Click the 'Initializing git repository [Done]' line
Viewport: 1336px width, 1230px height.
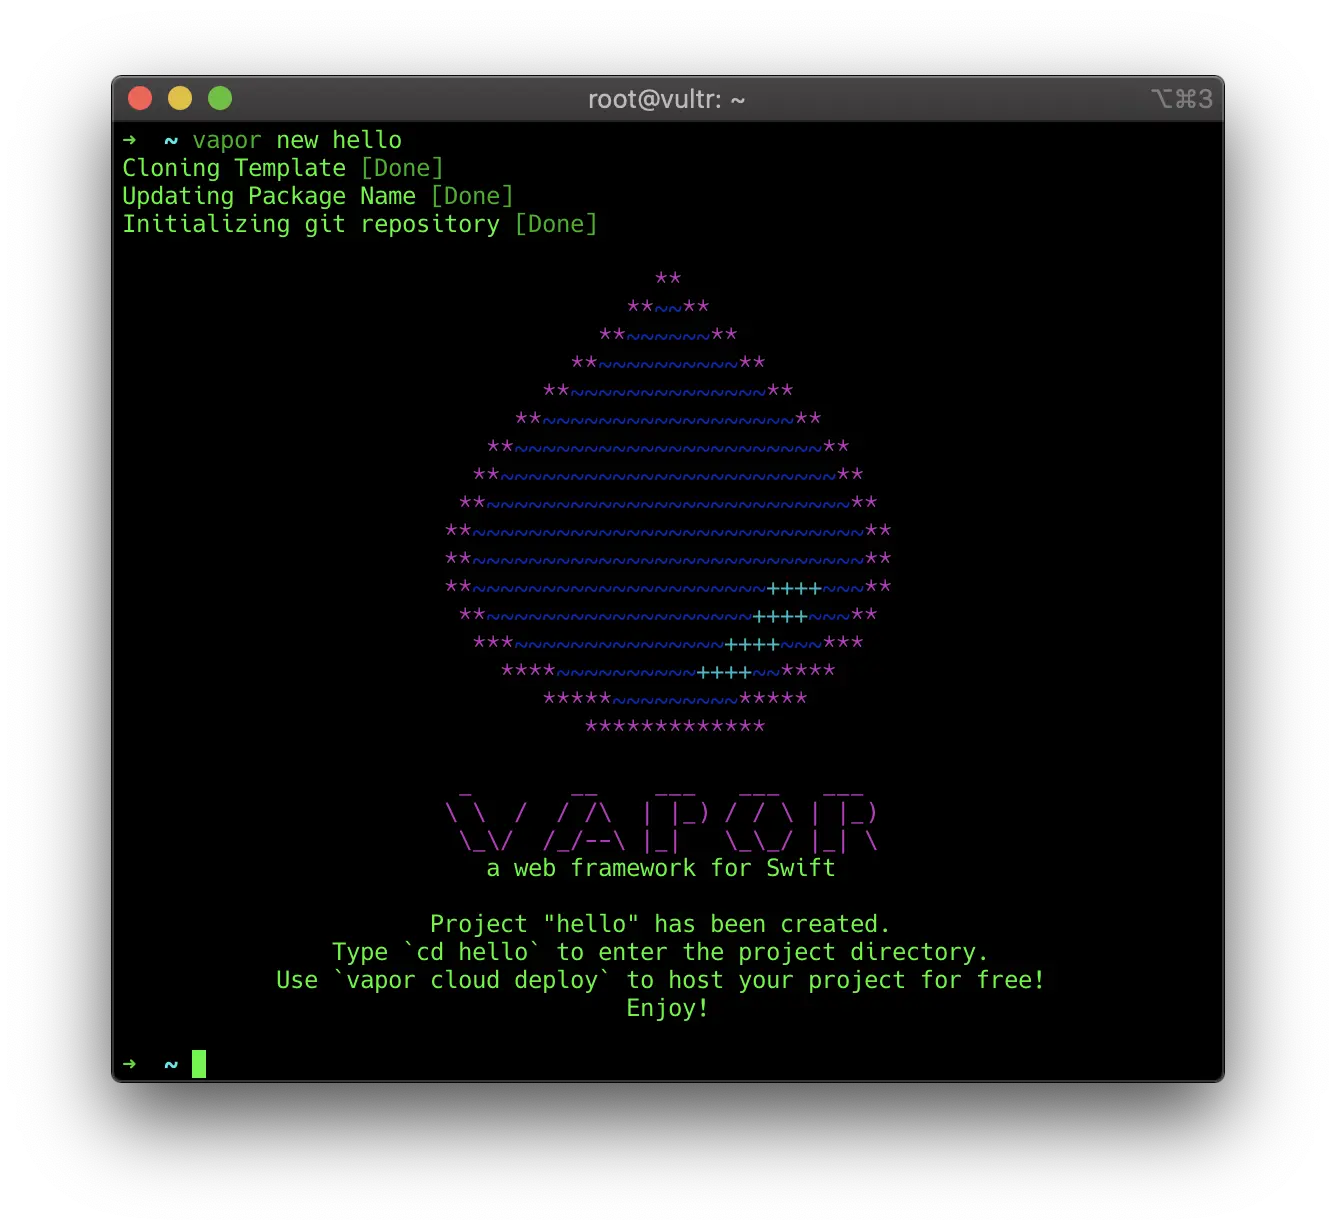(x=360, y=224)
